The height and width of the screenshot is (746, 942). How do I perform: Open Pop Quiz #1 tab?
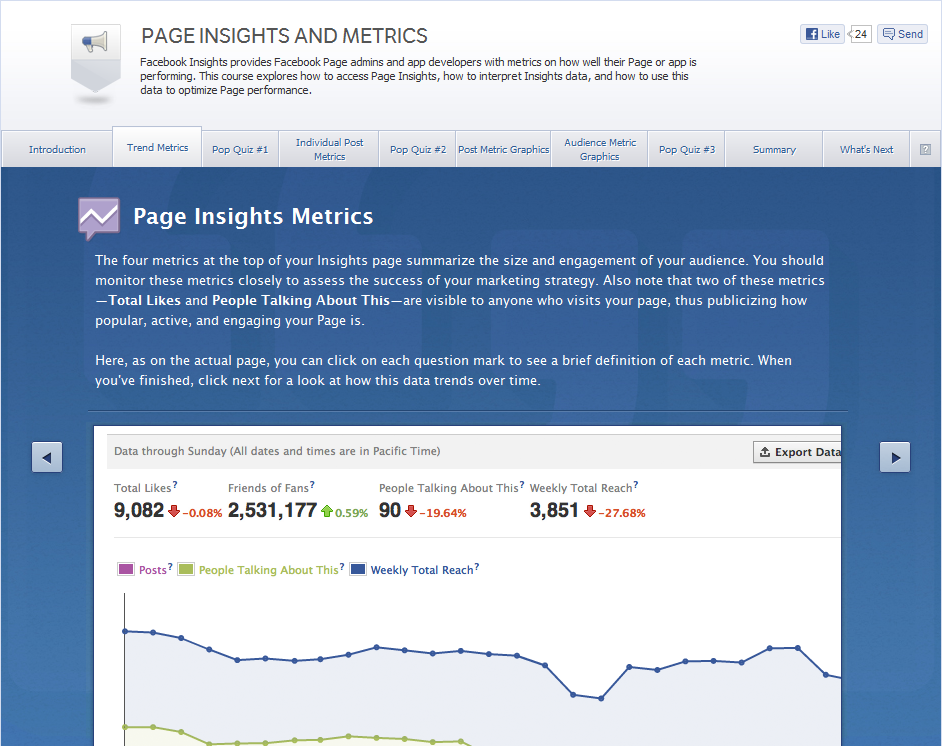point(240,149)
